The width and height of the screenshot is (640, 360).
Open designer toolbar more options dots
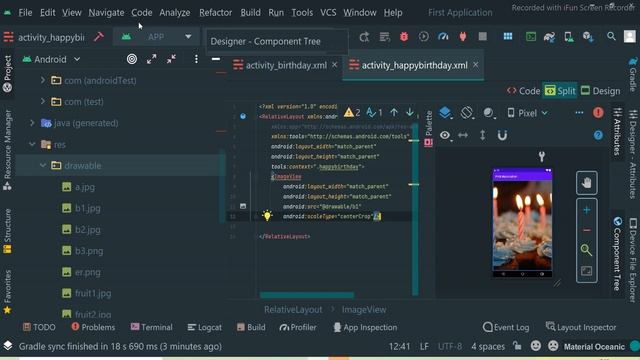579,113
